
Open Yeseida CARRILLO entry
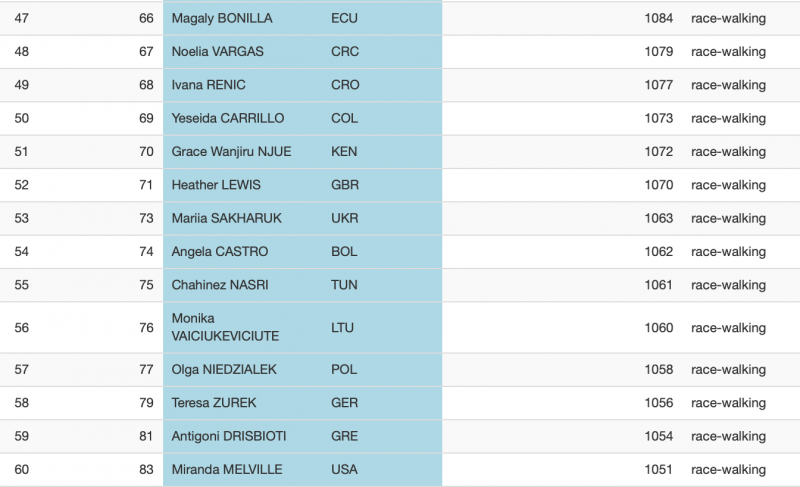[228, 118]
